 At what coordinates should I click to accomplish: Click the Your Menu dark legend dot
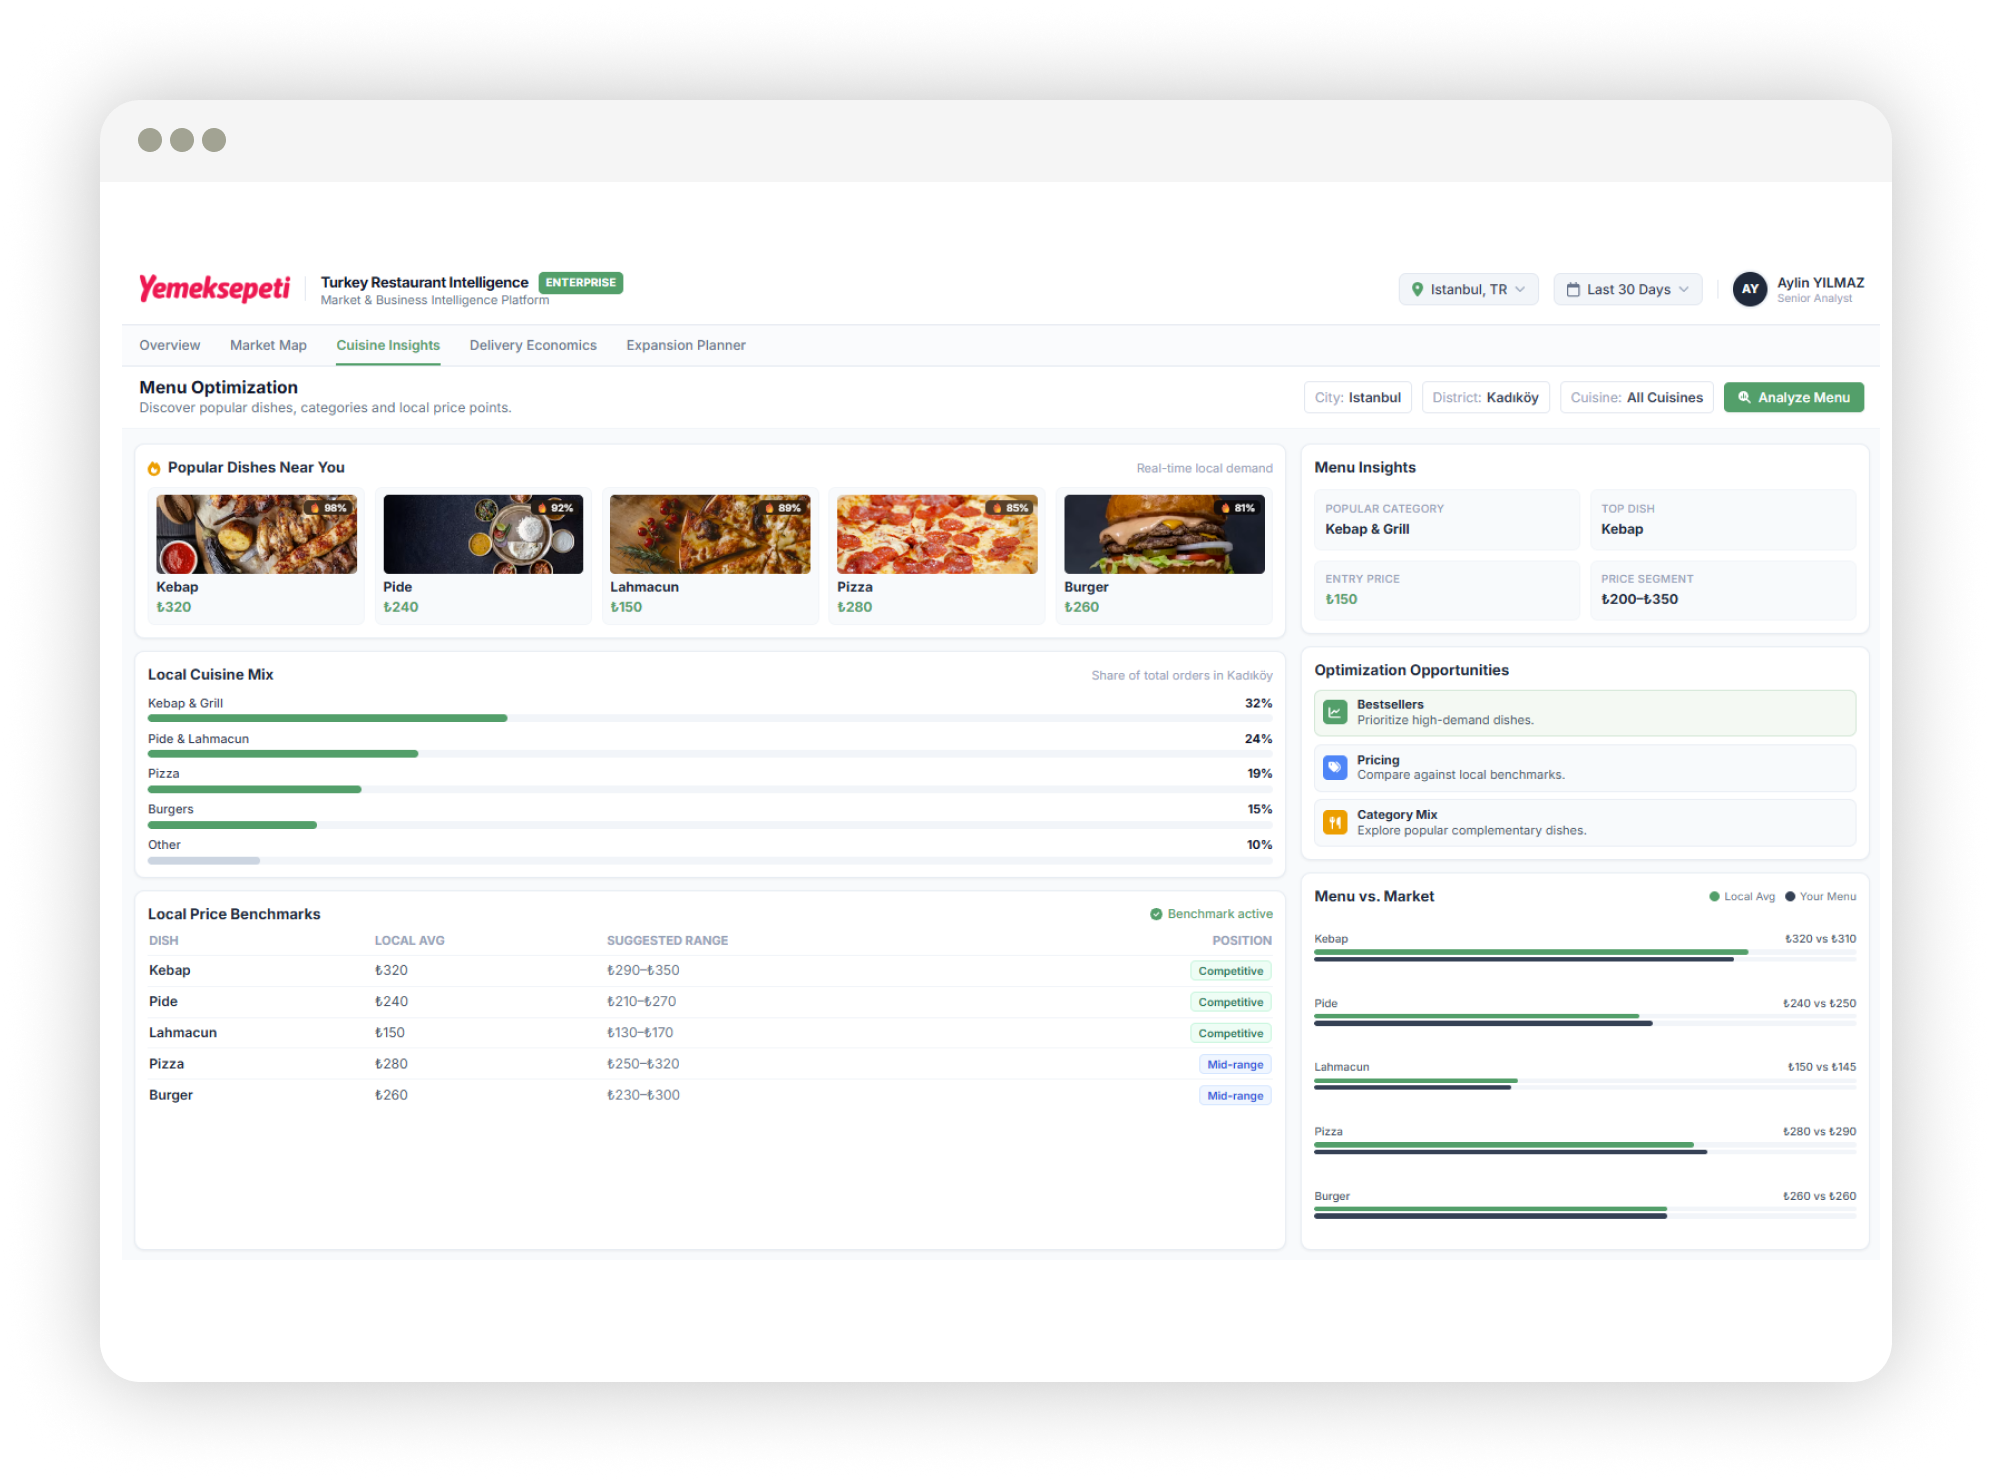(x=1790, y=896)
